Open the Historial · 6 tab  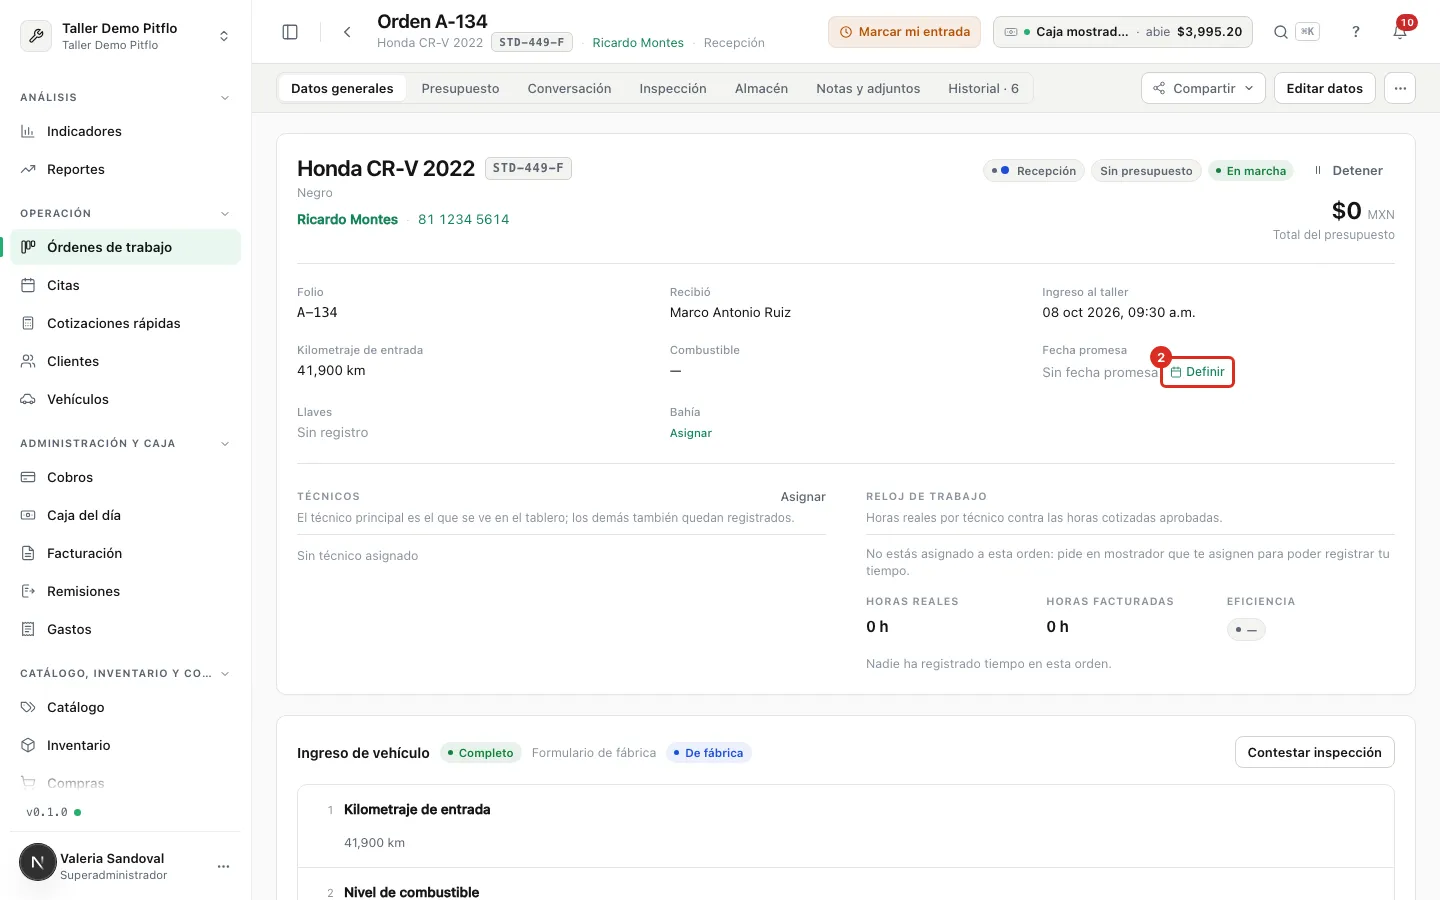pyautogui.click(x=983, y=88)
